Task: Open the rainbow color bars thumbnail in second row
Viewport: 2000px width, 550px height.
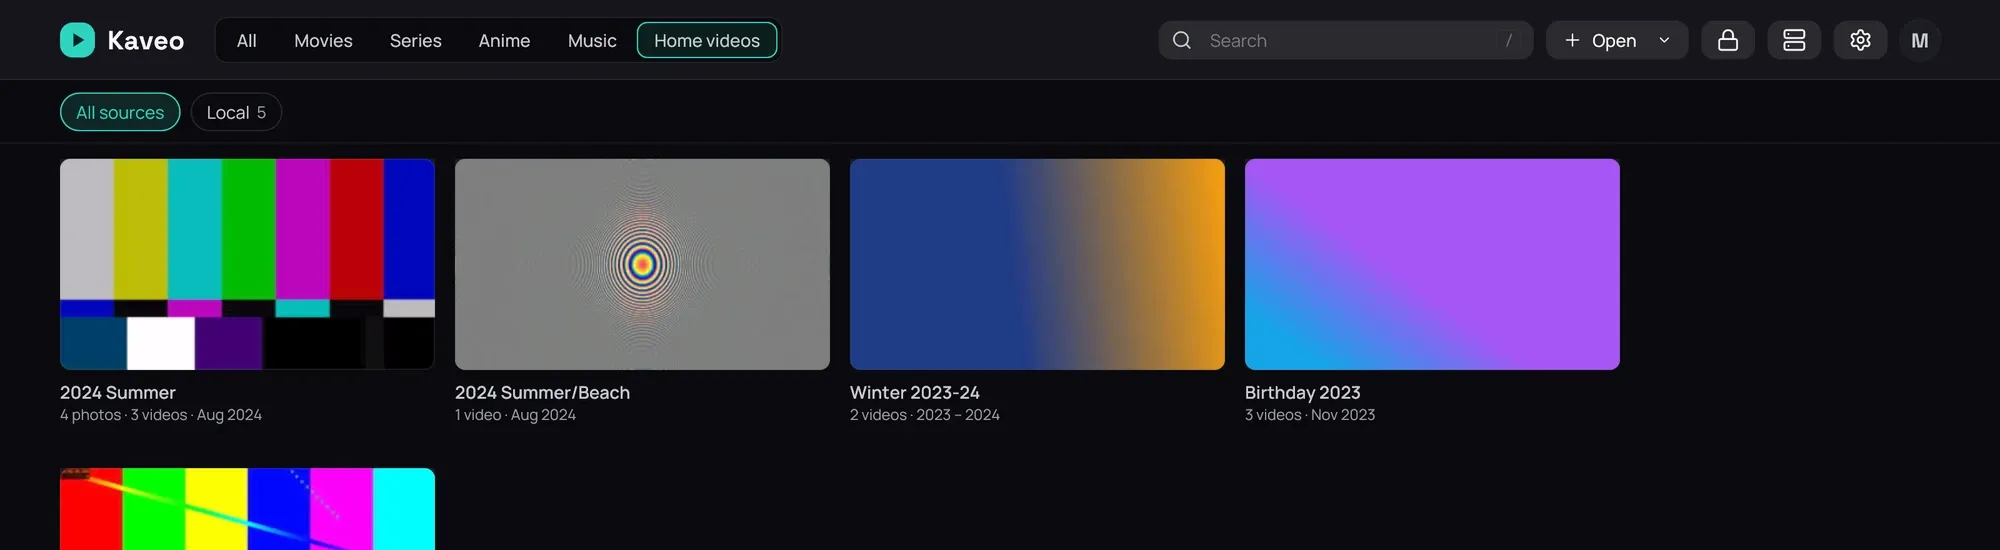Action: pyautogui.click(x=247, y=509)
